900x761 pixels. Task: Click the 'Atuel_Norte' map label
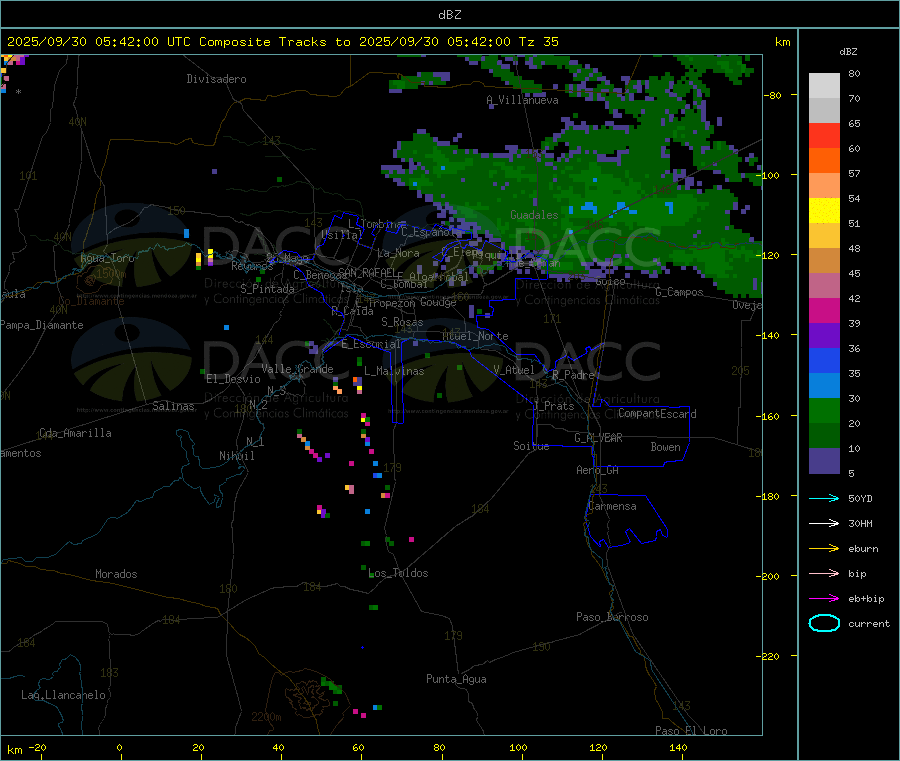(475, 336)
